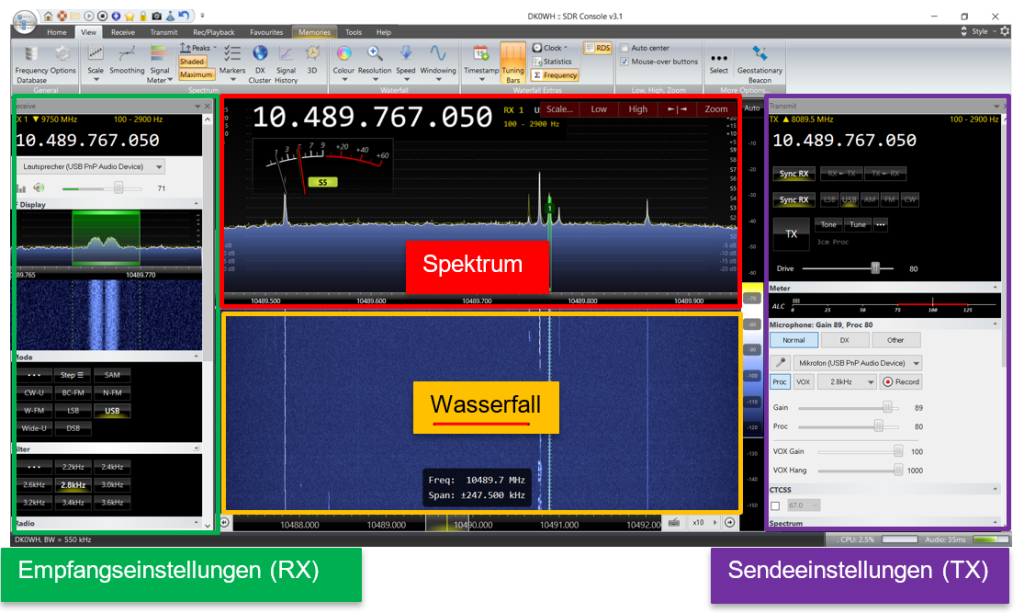This screenshot has height=613, width=1024.
Task: Tick the CTCSS checkbox
Action: (775, 506)
